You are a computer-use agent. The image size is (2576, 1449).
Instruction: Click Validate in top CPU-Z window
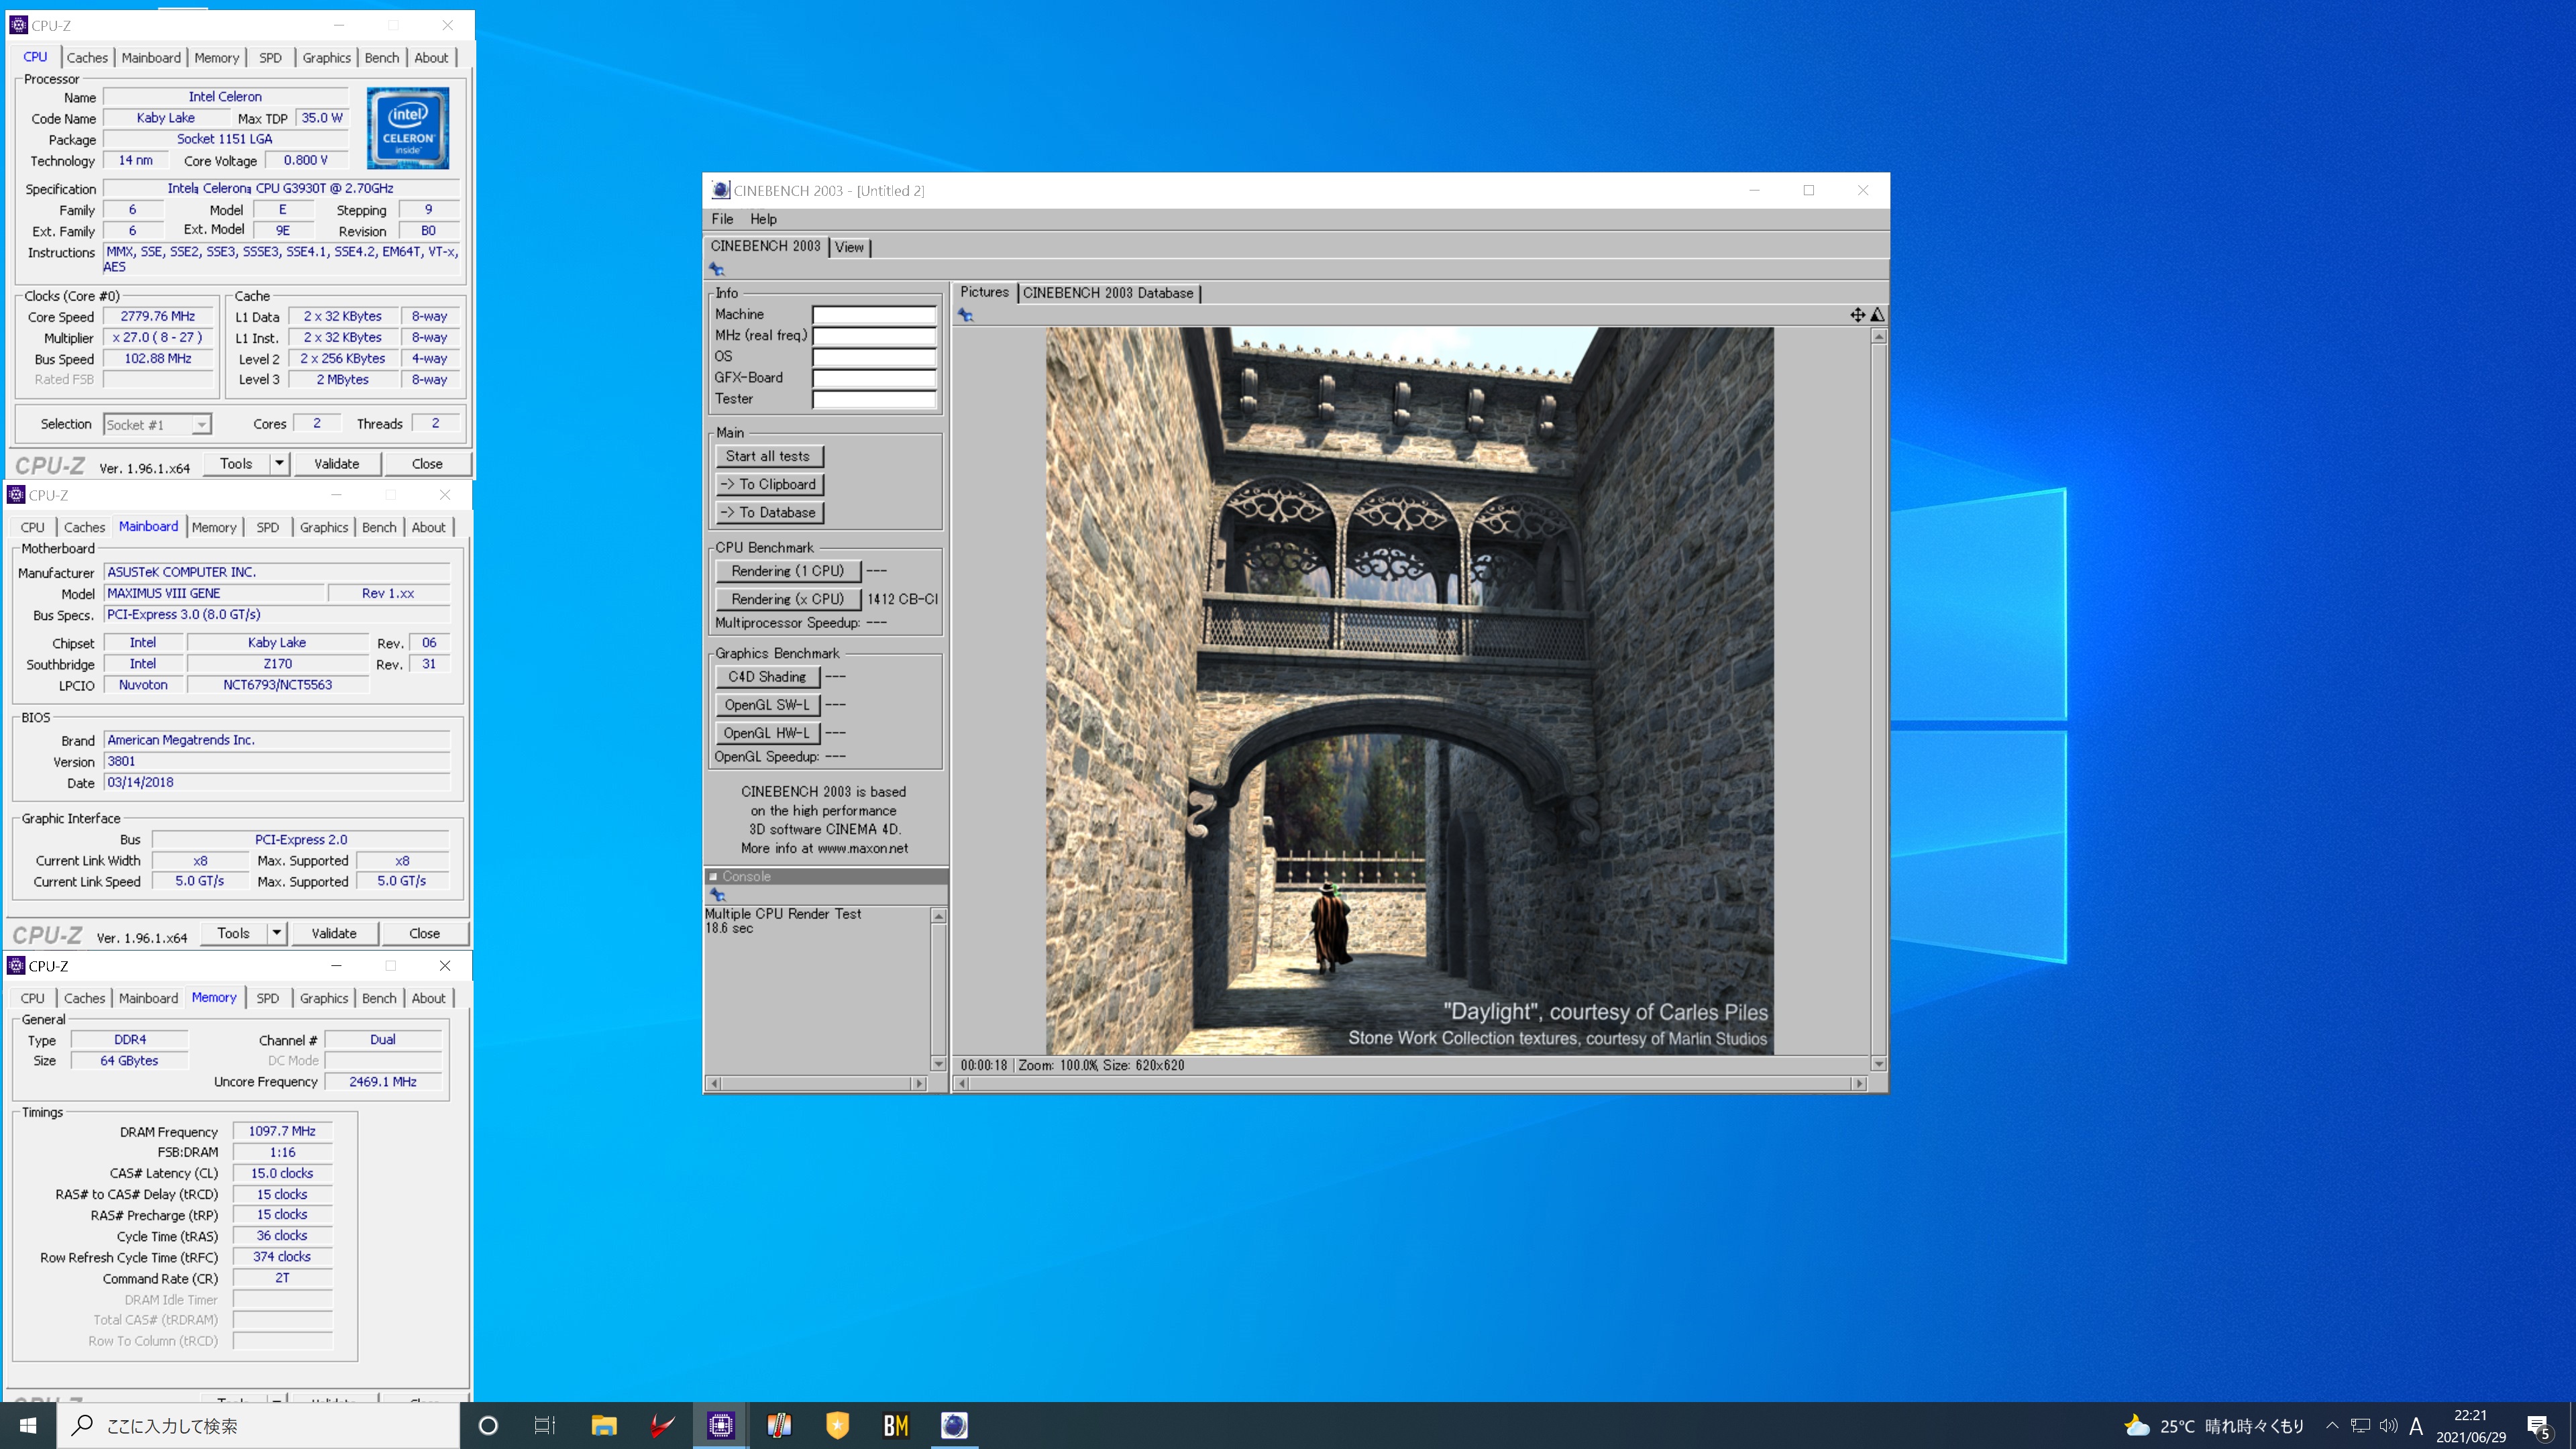click(x=337, y=464)
